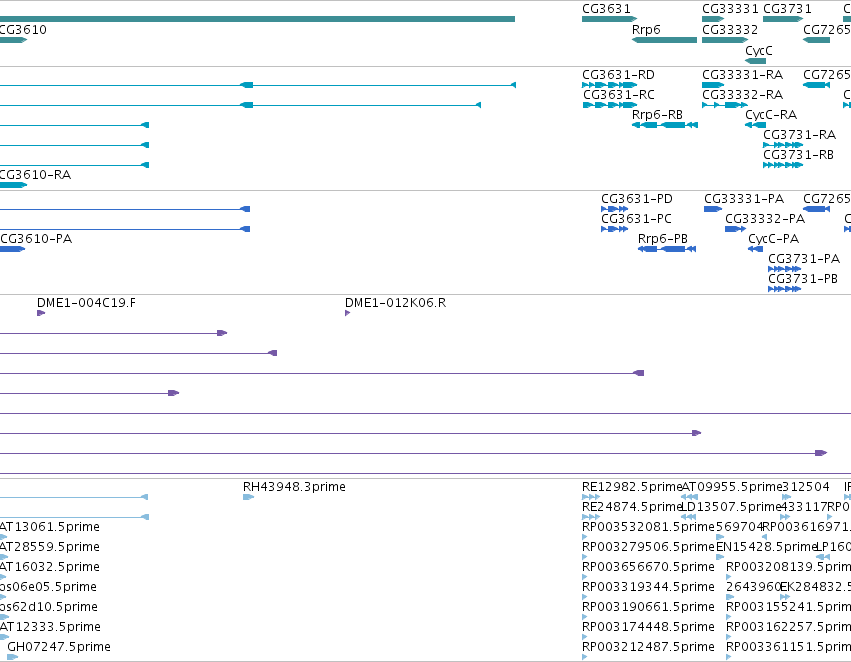Select transcript CG3631-RC
Image resolution: width=851 pixels, height=662 pixels.
point(619,94)
